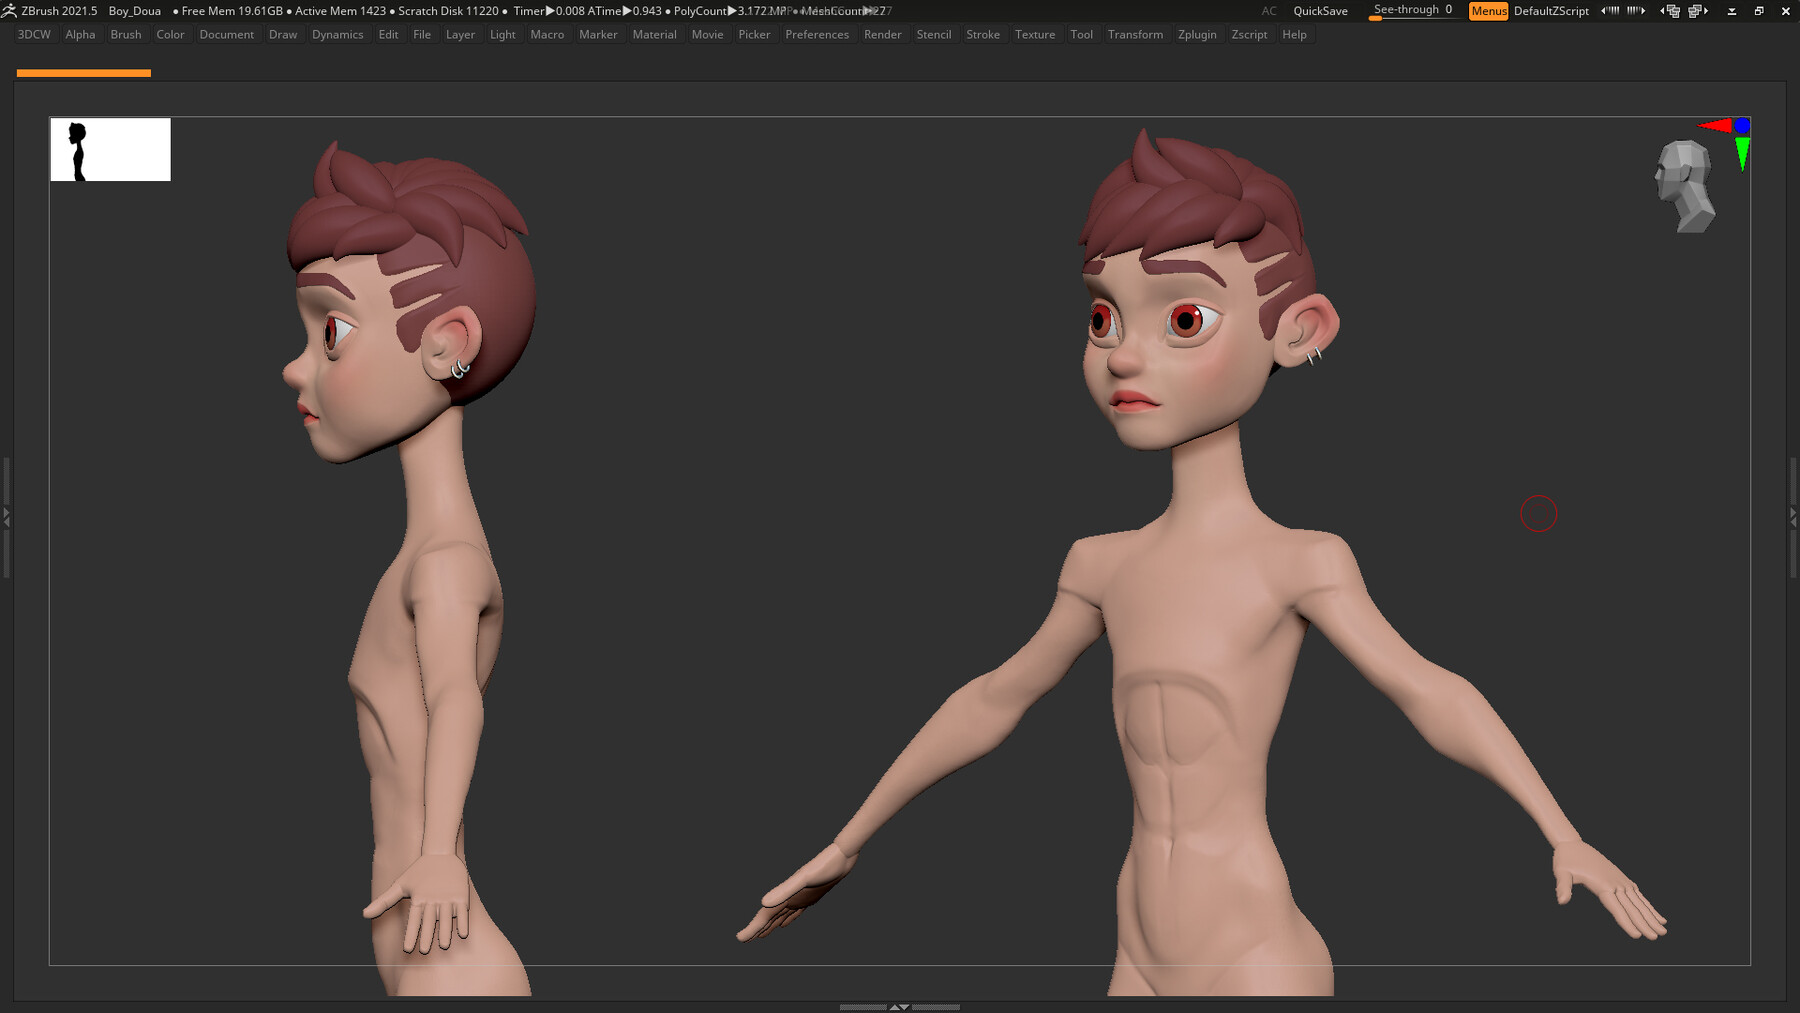Open the Marker menu

click(598, 35)
